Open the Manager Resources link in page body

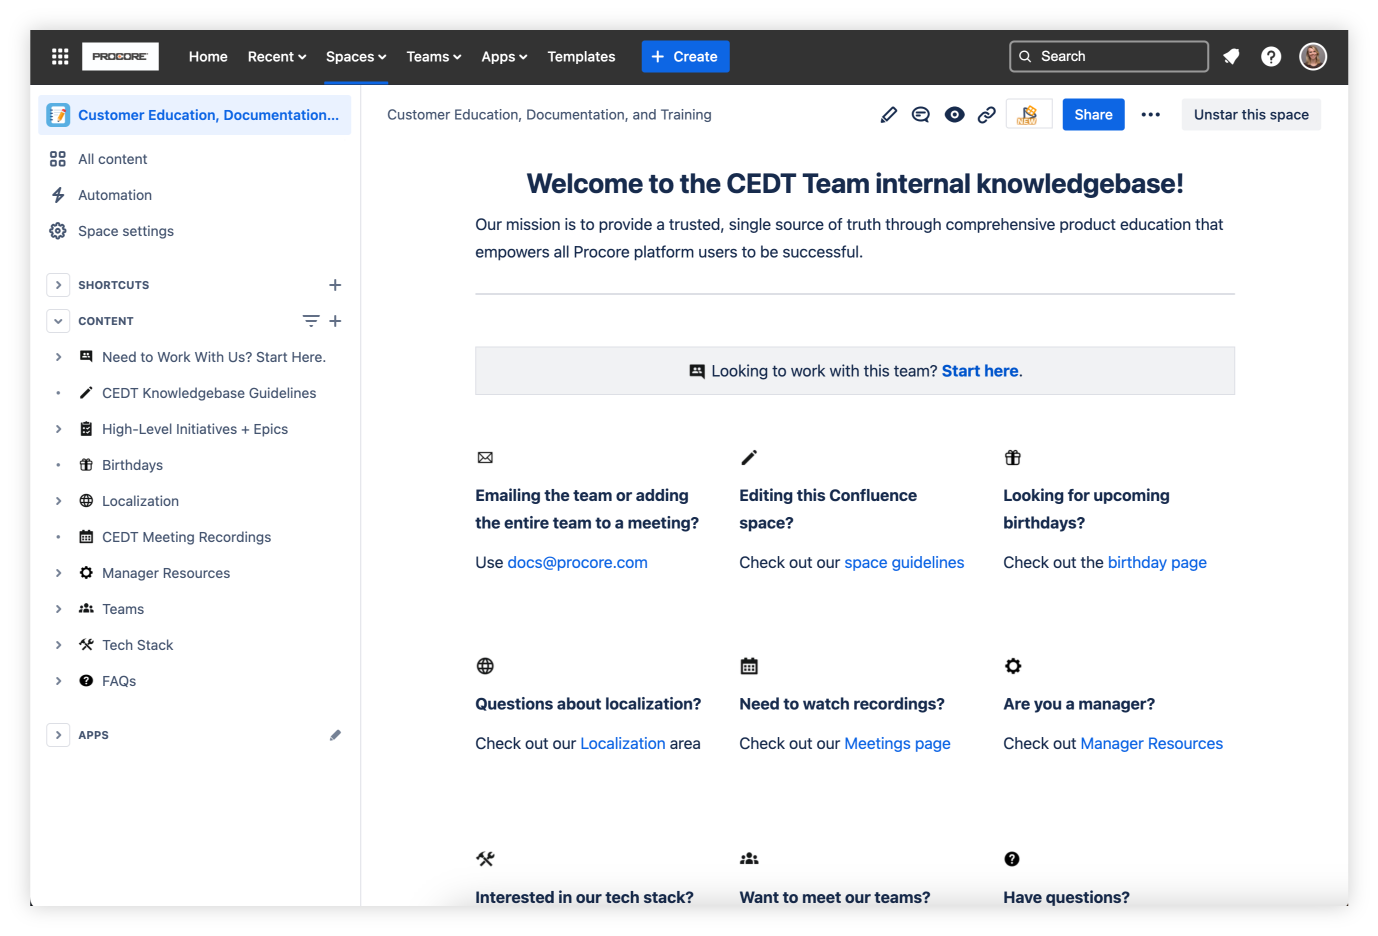[x=1151, y=744]
